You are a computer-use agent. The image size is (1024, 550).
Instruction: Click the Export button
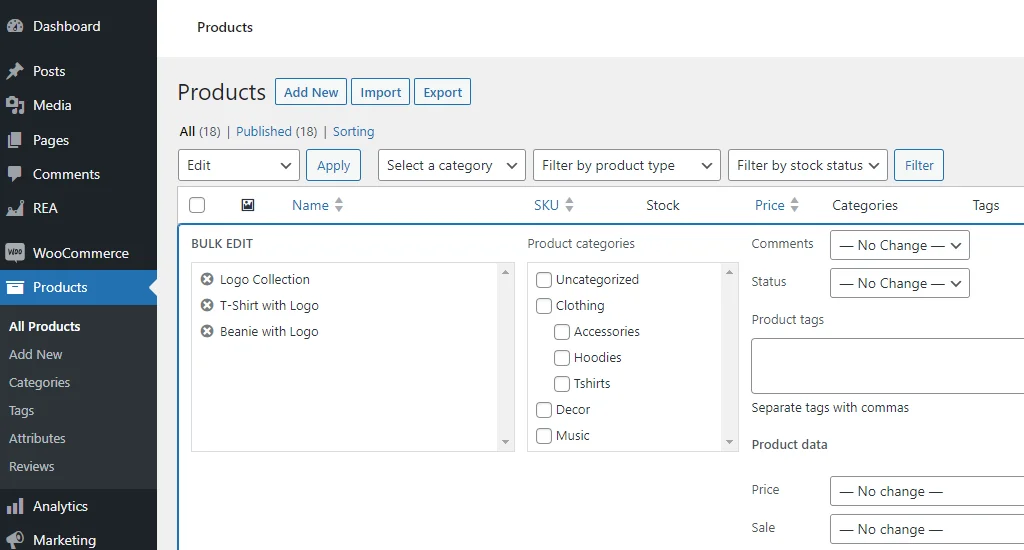pos(443,92)
